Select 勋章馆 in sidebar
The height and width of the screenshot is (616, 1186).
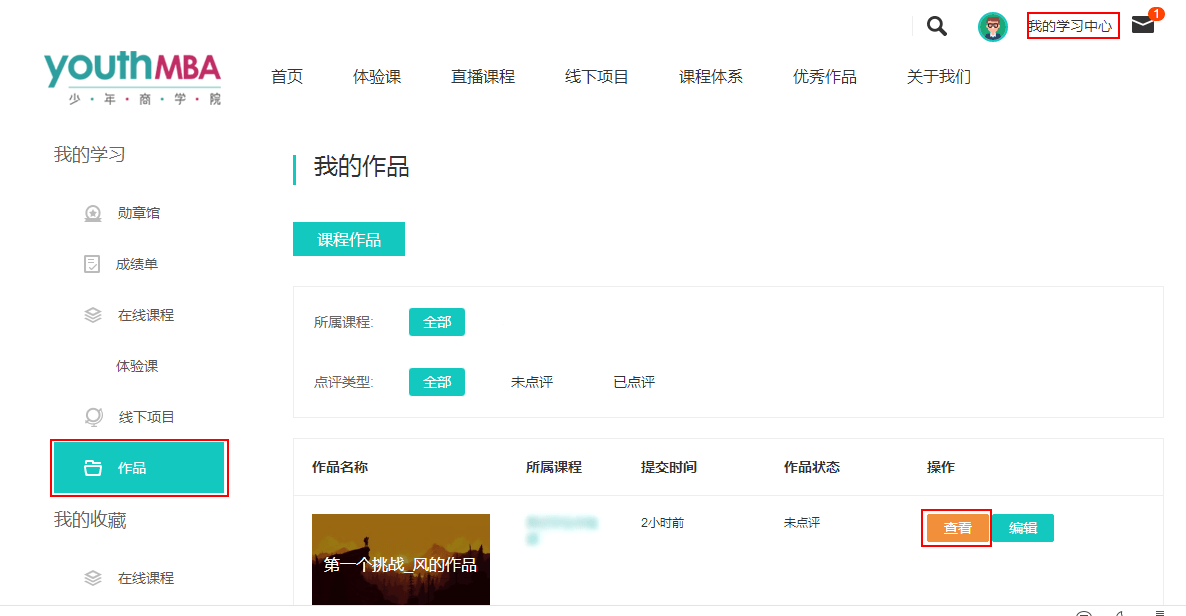pyautogui.click(x=138, y=213)
